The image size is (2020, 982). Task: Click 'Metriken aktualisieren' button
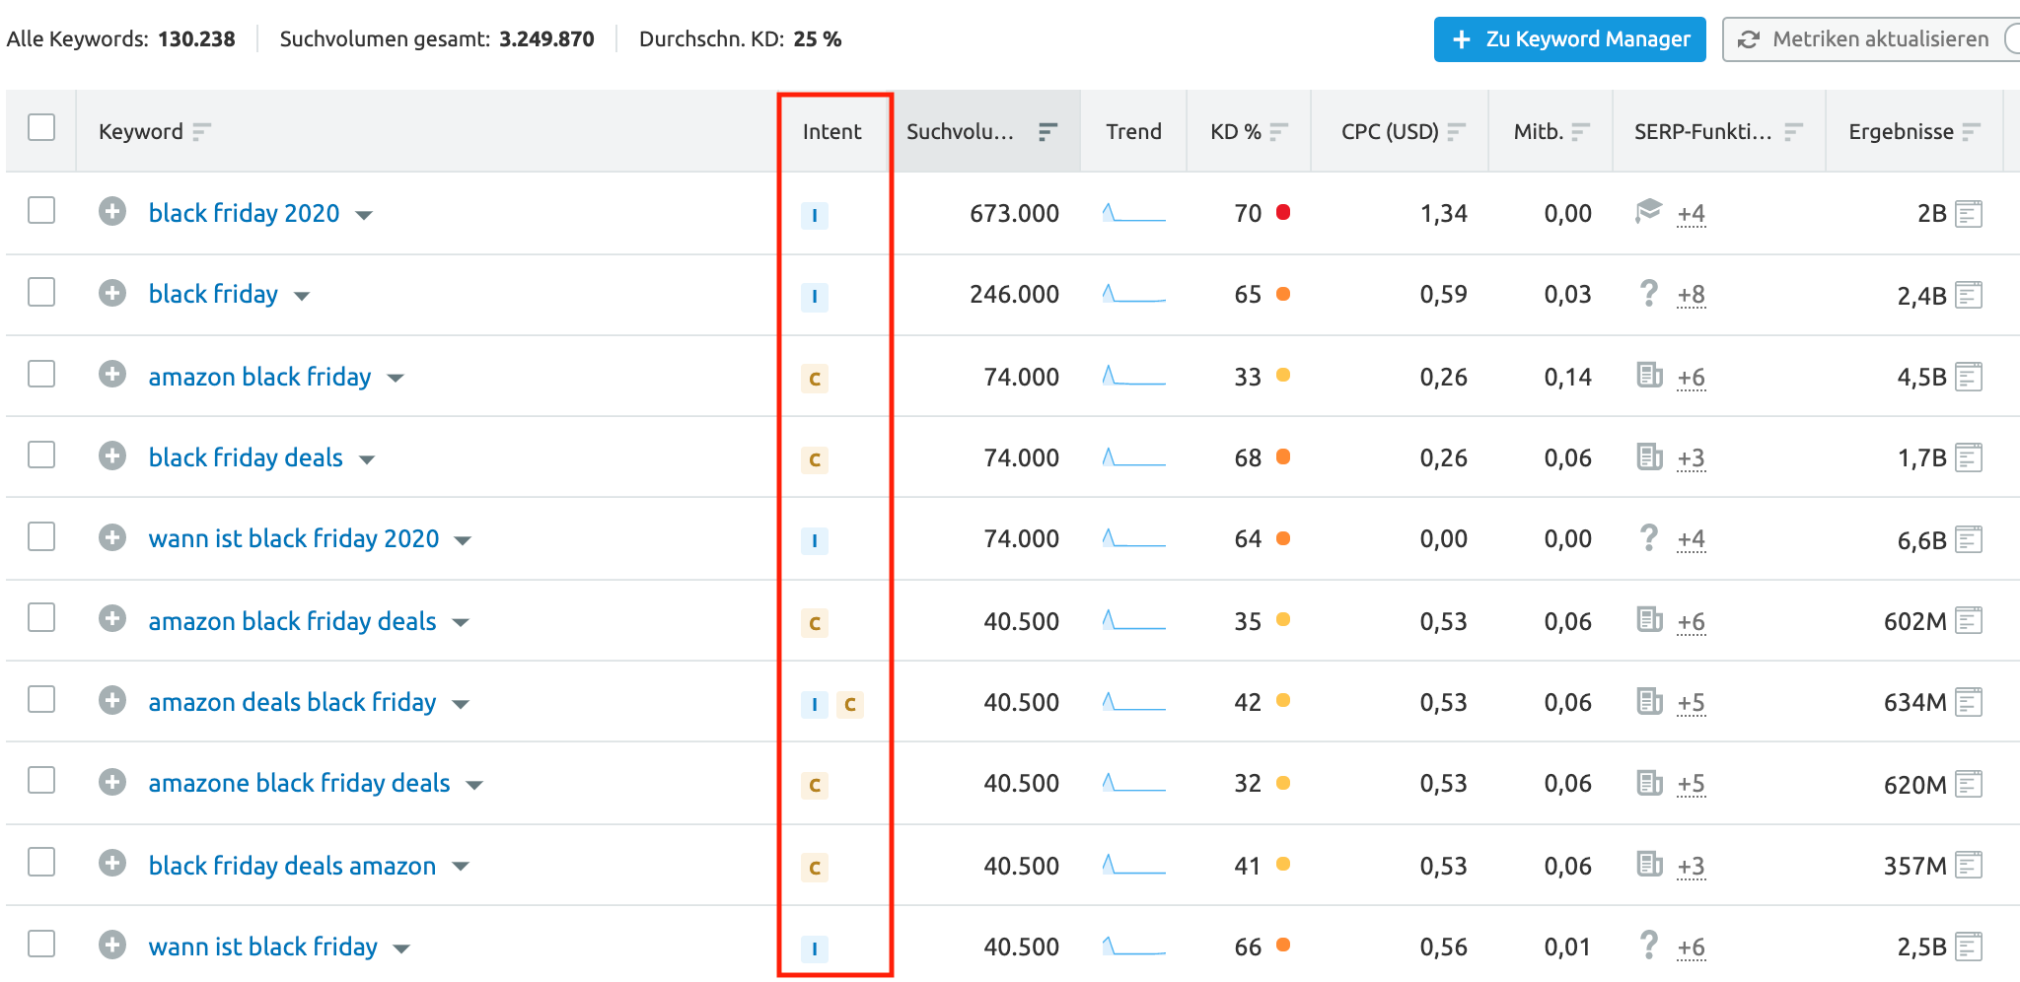tap(1869, 39)
